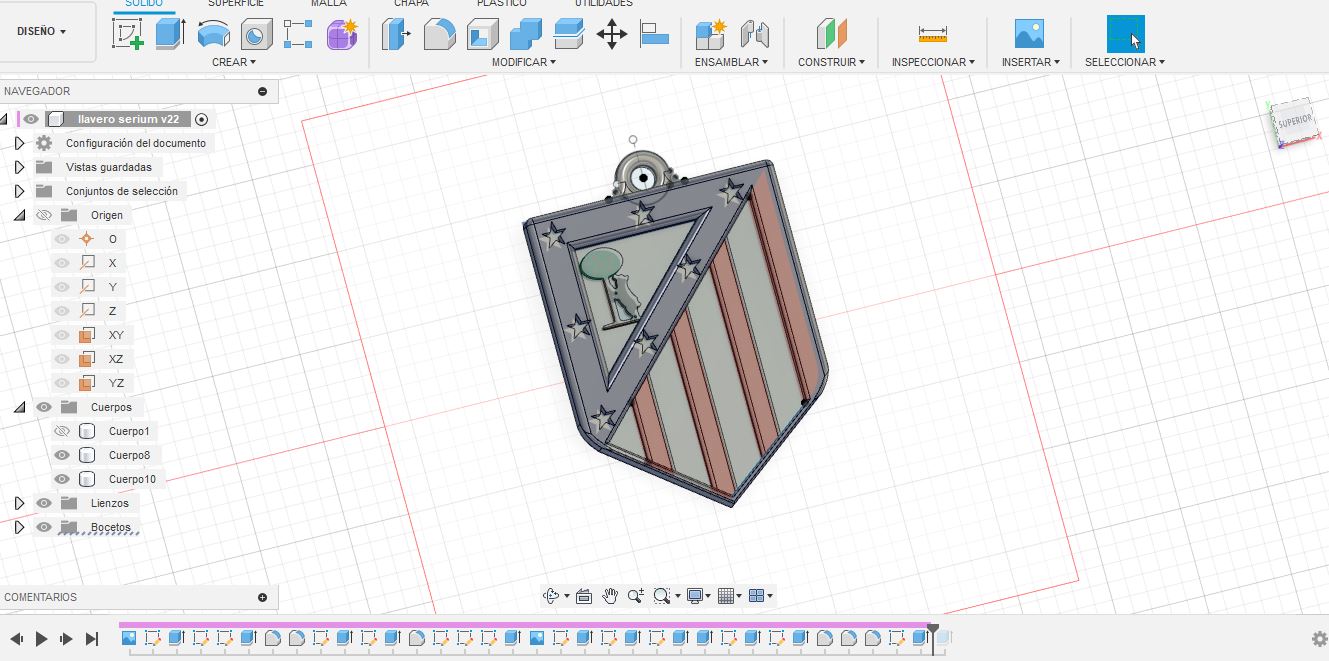Hide Cuerpo8 body
Image resolution: width=1329 pixels, height=661 pixels.
(61, 455)
